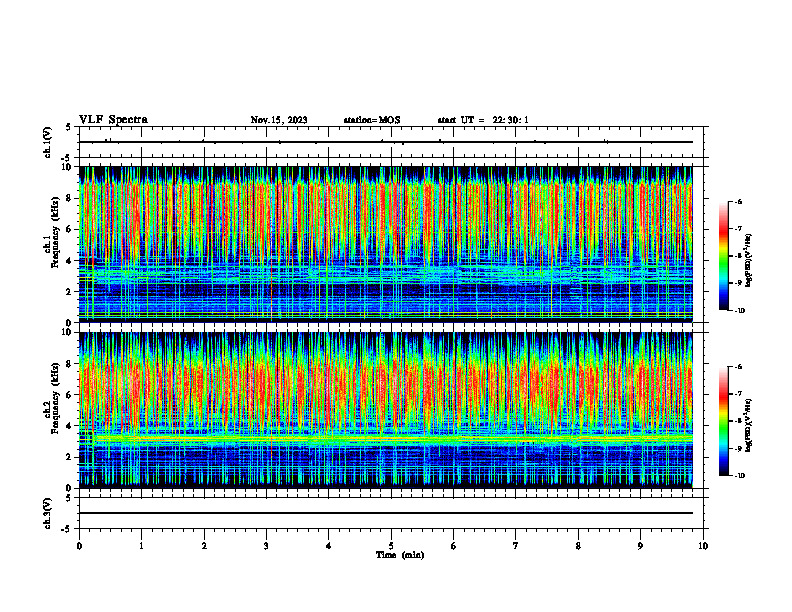Click time axis tick label "3"
This screenshot has width=792, height=612.
click(x=266, y=546)
